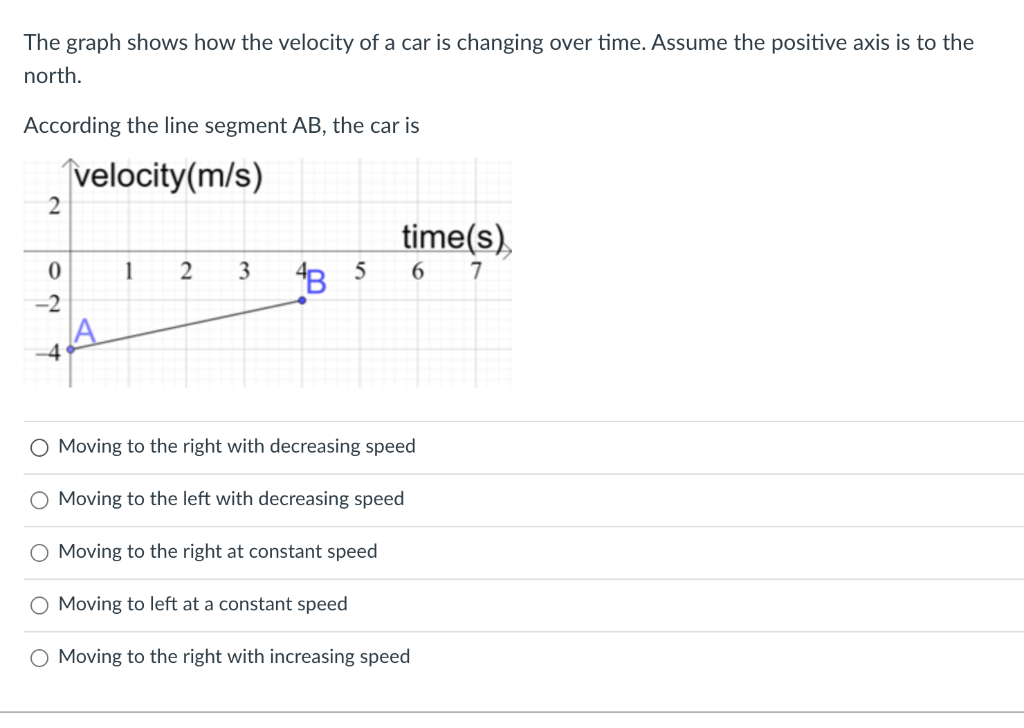
Task: Click the line segment between A and B
Action: click(187, 323)
